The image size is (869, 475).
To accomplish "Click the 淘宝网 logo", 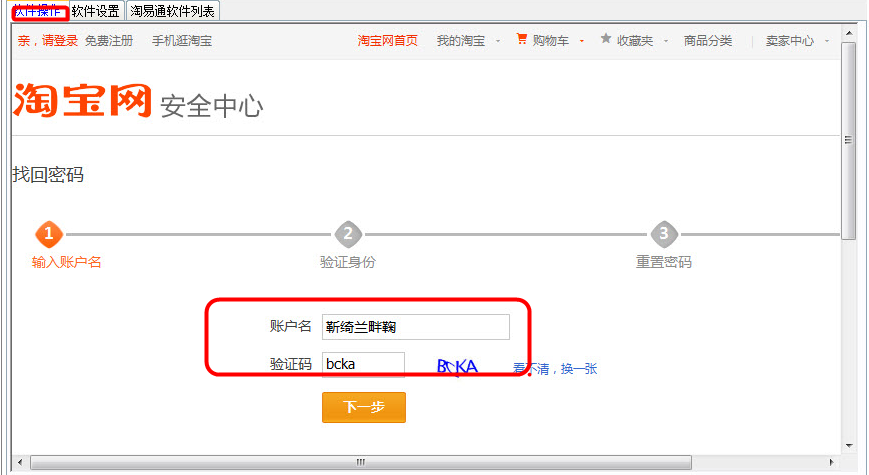I will [x=82, y=100].
